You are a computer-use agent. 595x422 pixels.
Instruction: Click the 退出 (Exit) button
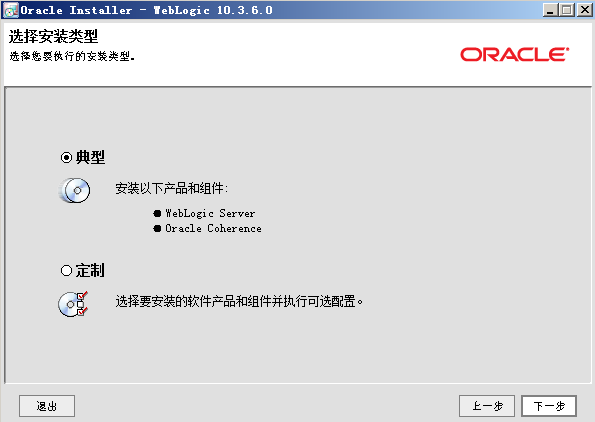pyautogui.click(x=47, y=406)
